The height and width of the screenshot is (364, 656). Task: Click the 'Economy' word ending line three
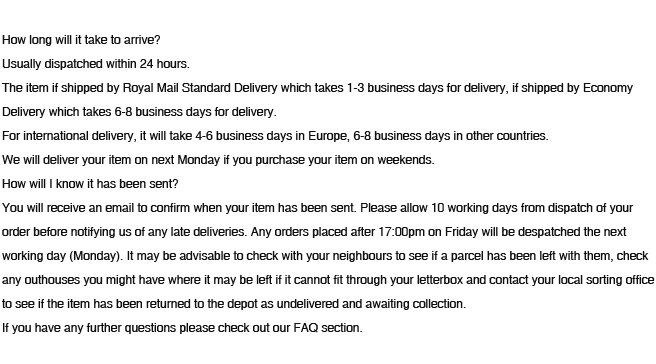pyautogui.click(x=607, y=88)
